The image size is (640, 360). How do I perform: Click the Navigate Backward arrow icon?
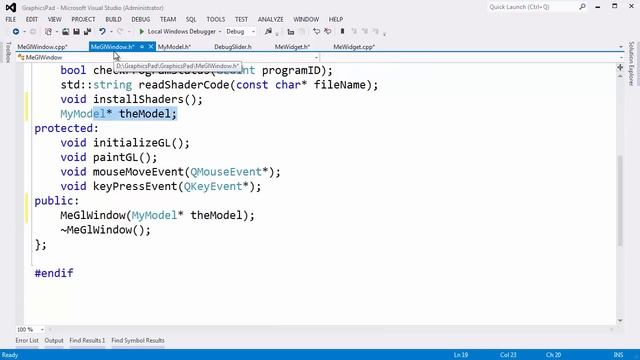tap(16, 31)
